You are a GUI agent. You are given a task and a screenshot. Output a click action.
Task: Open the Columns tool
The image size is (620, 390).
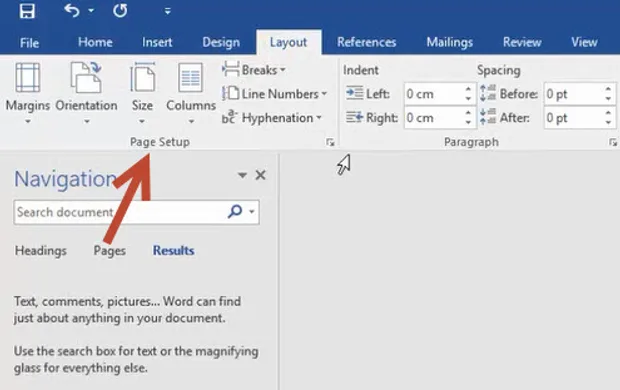[x=191, y=93]
